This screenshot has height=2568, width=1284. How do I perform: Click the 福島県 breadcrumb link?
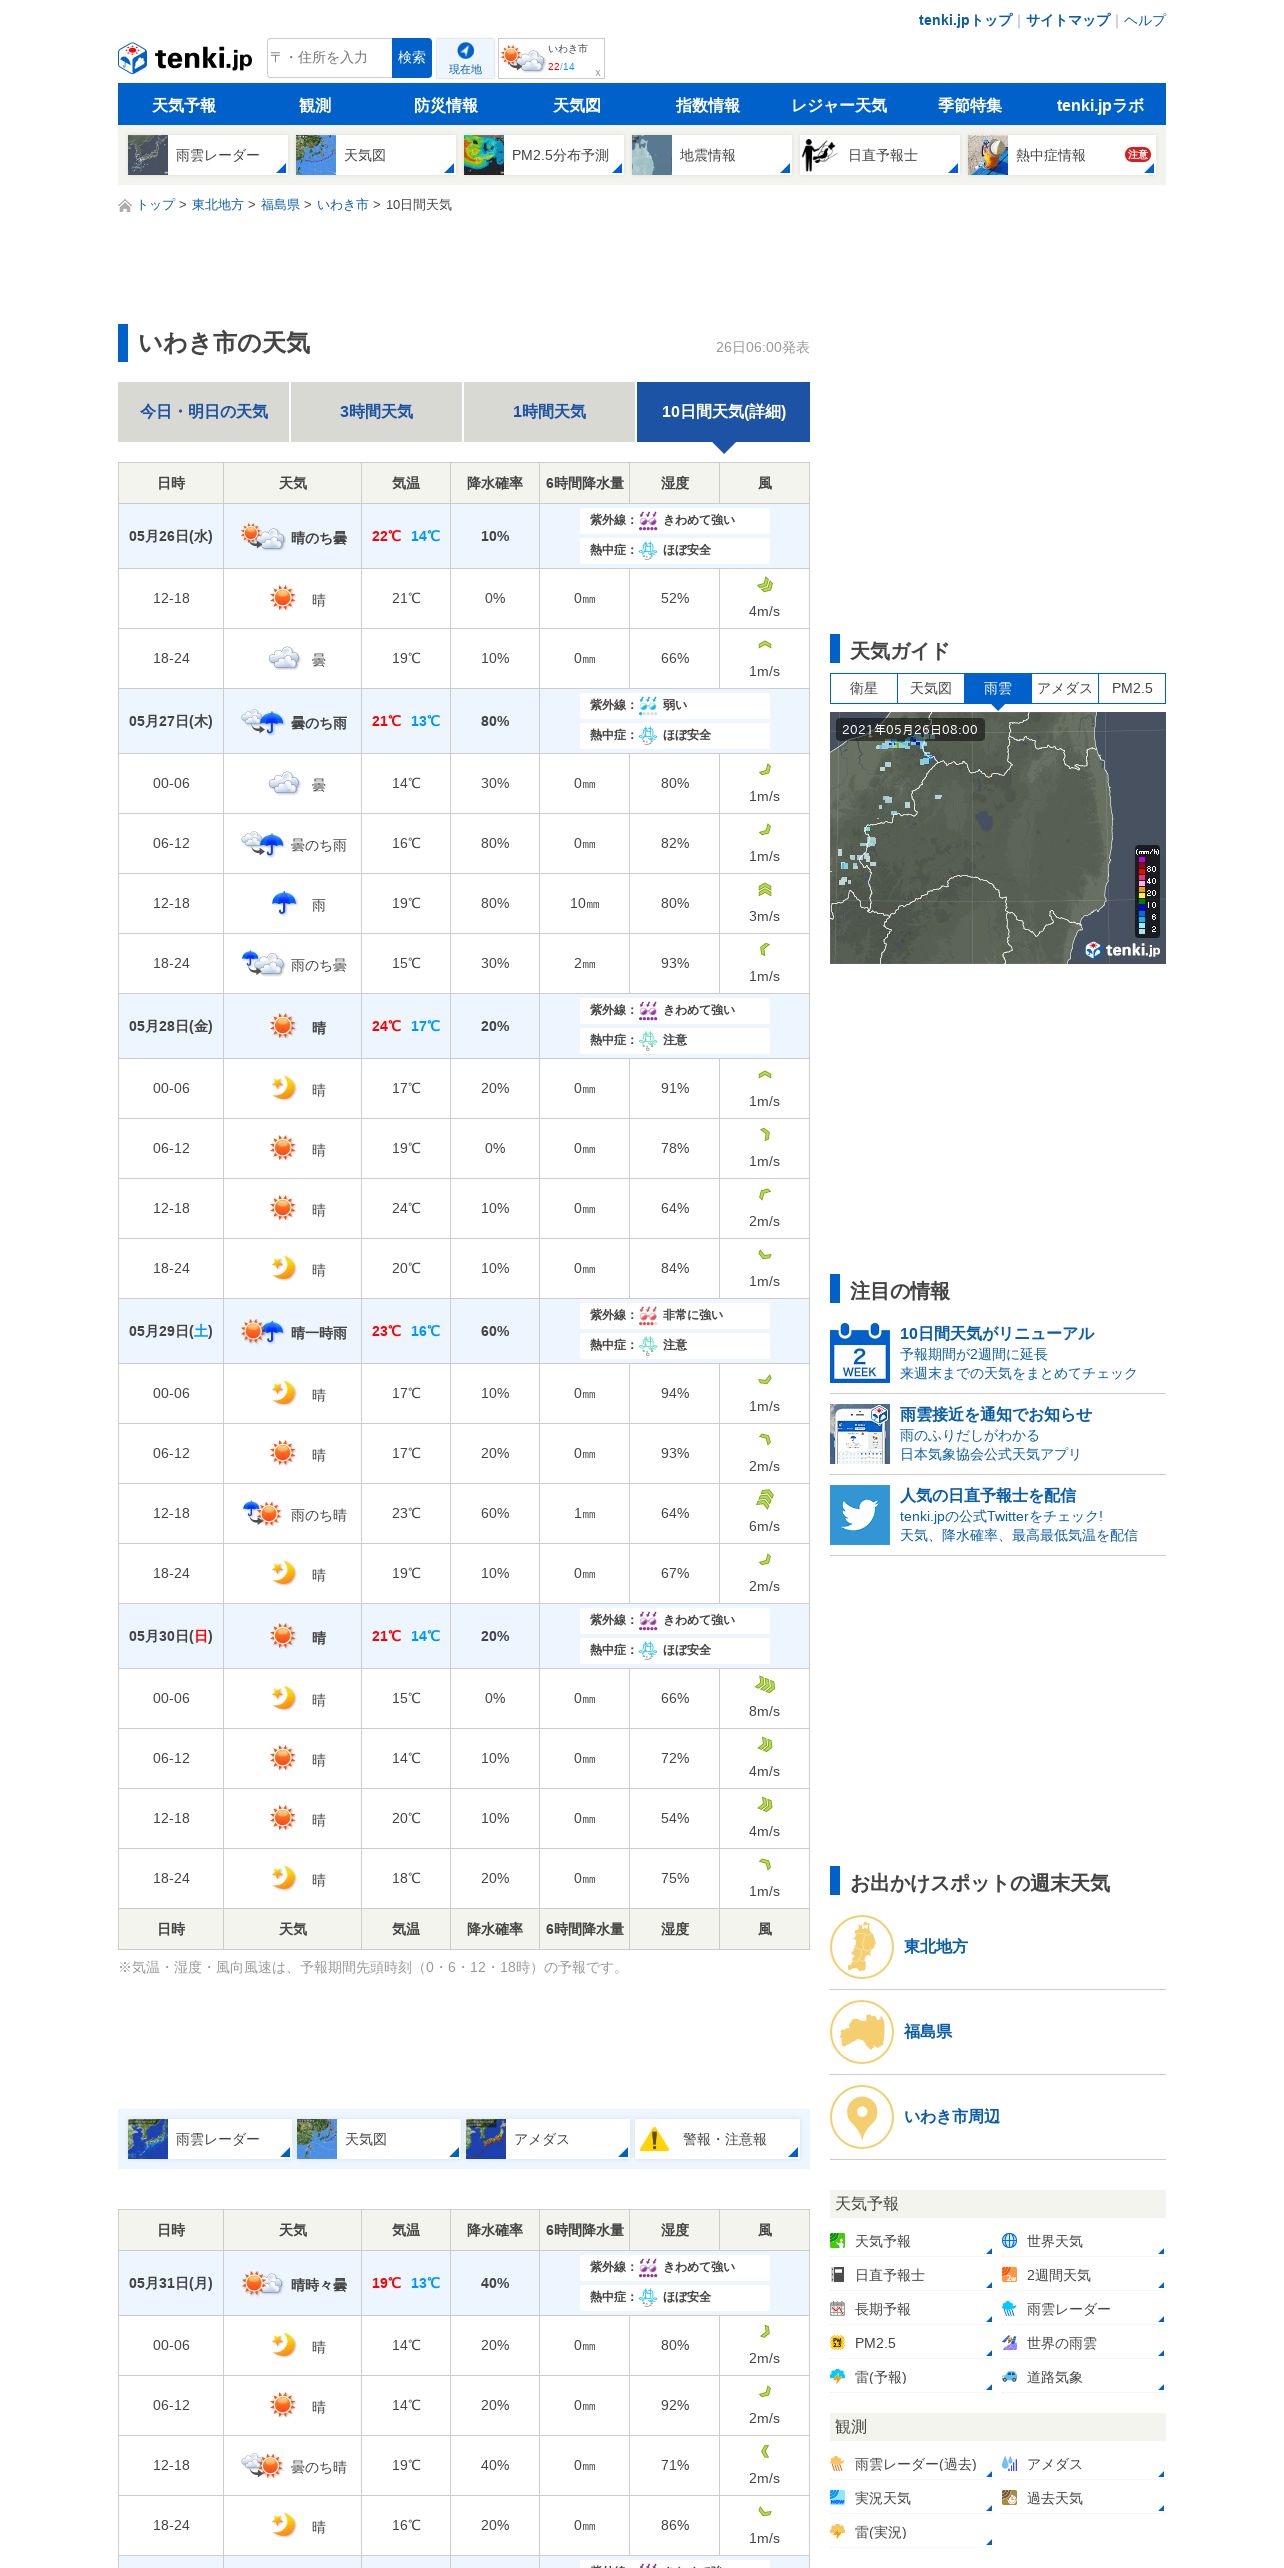point(280,205)
